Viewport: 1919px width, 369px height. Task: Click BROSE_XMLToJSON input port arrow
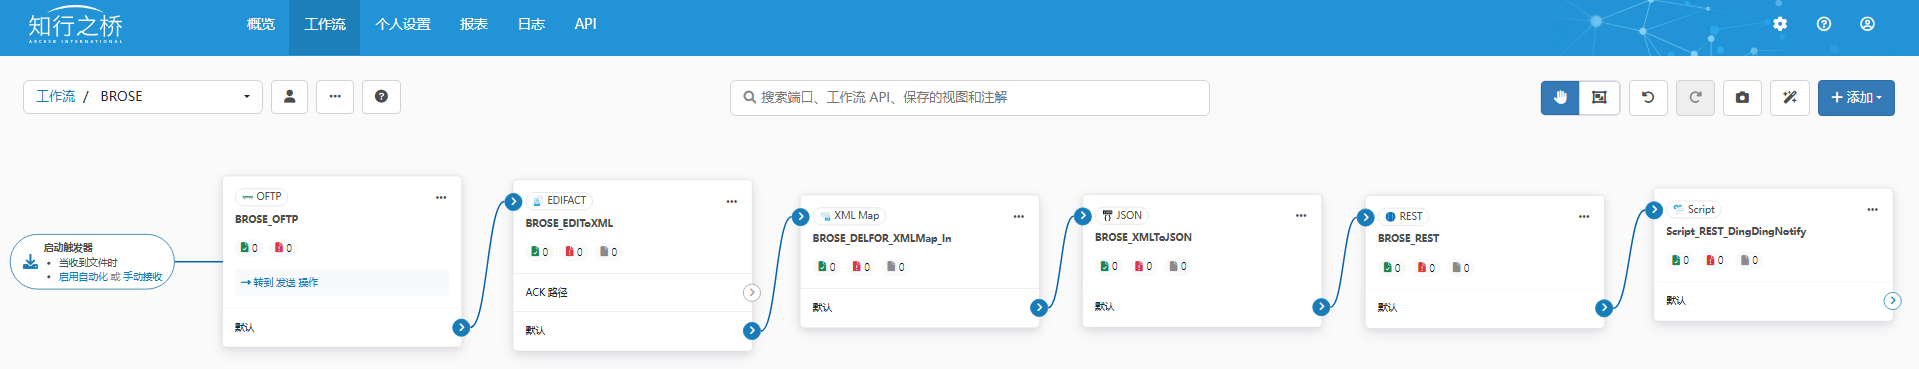1082,215
